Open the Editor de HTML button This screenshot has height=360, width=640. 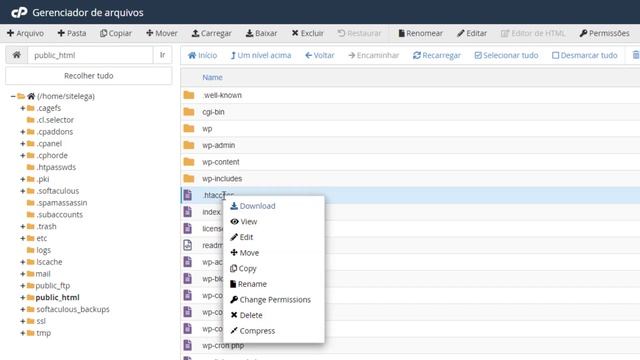tap(533, 33)
